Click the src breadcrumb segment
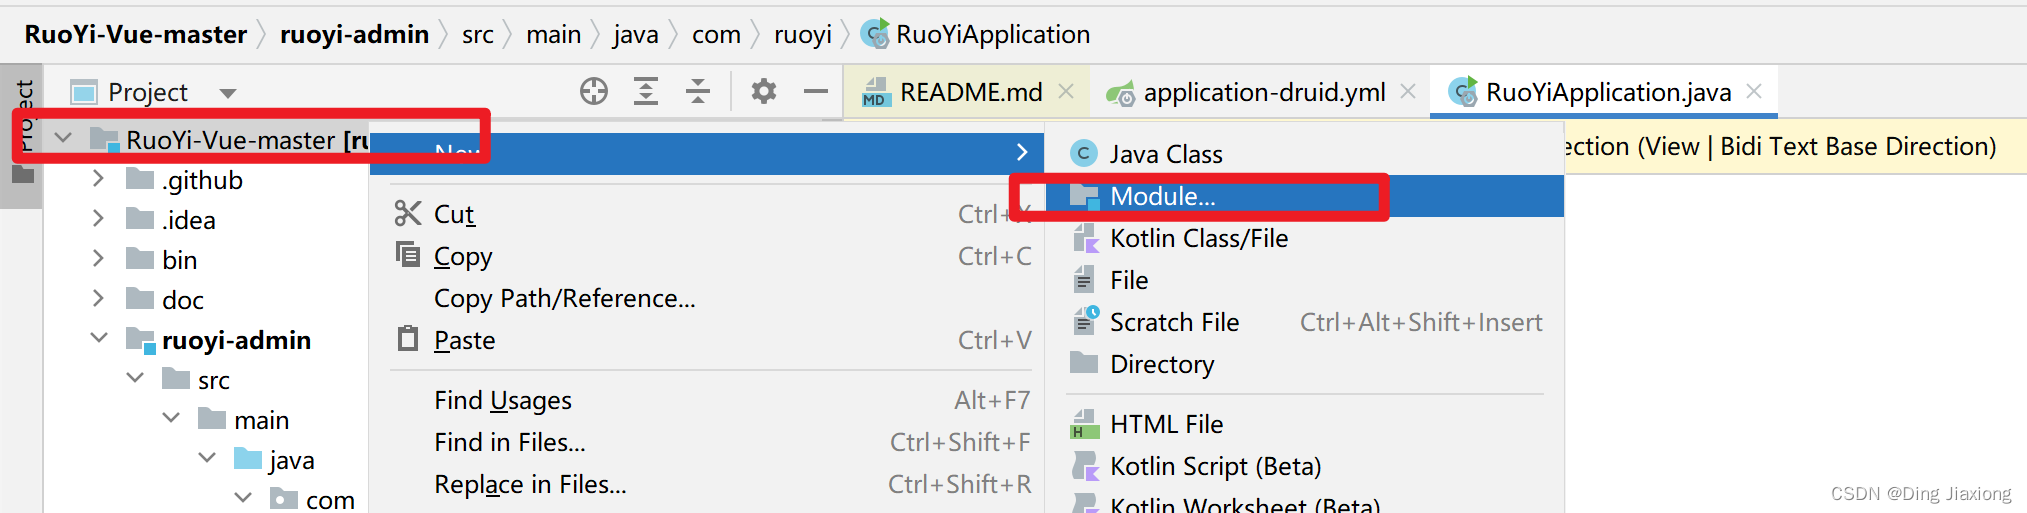This screenshot has width=2027, height=513. 478,34
